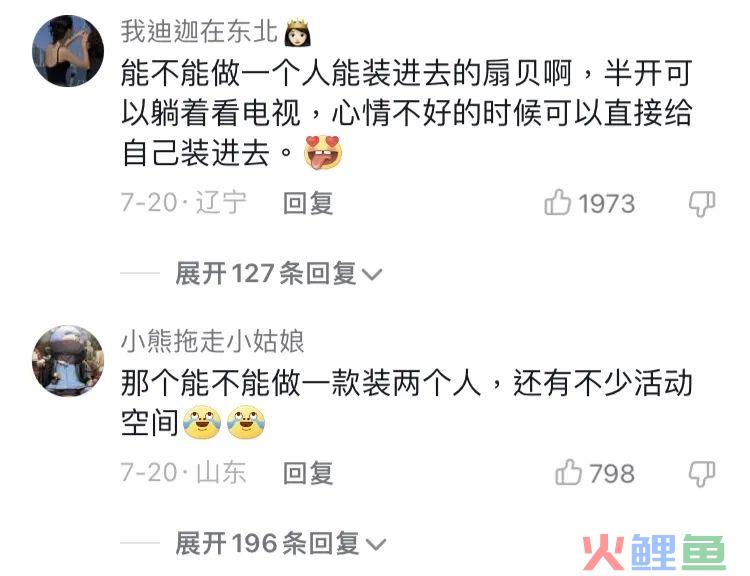750x576 pixels.
Task: Select the comment text about 装两个人
Action: click(407, 403)
